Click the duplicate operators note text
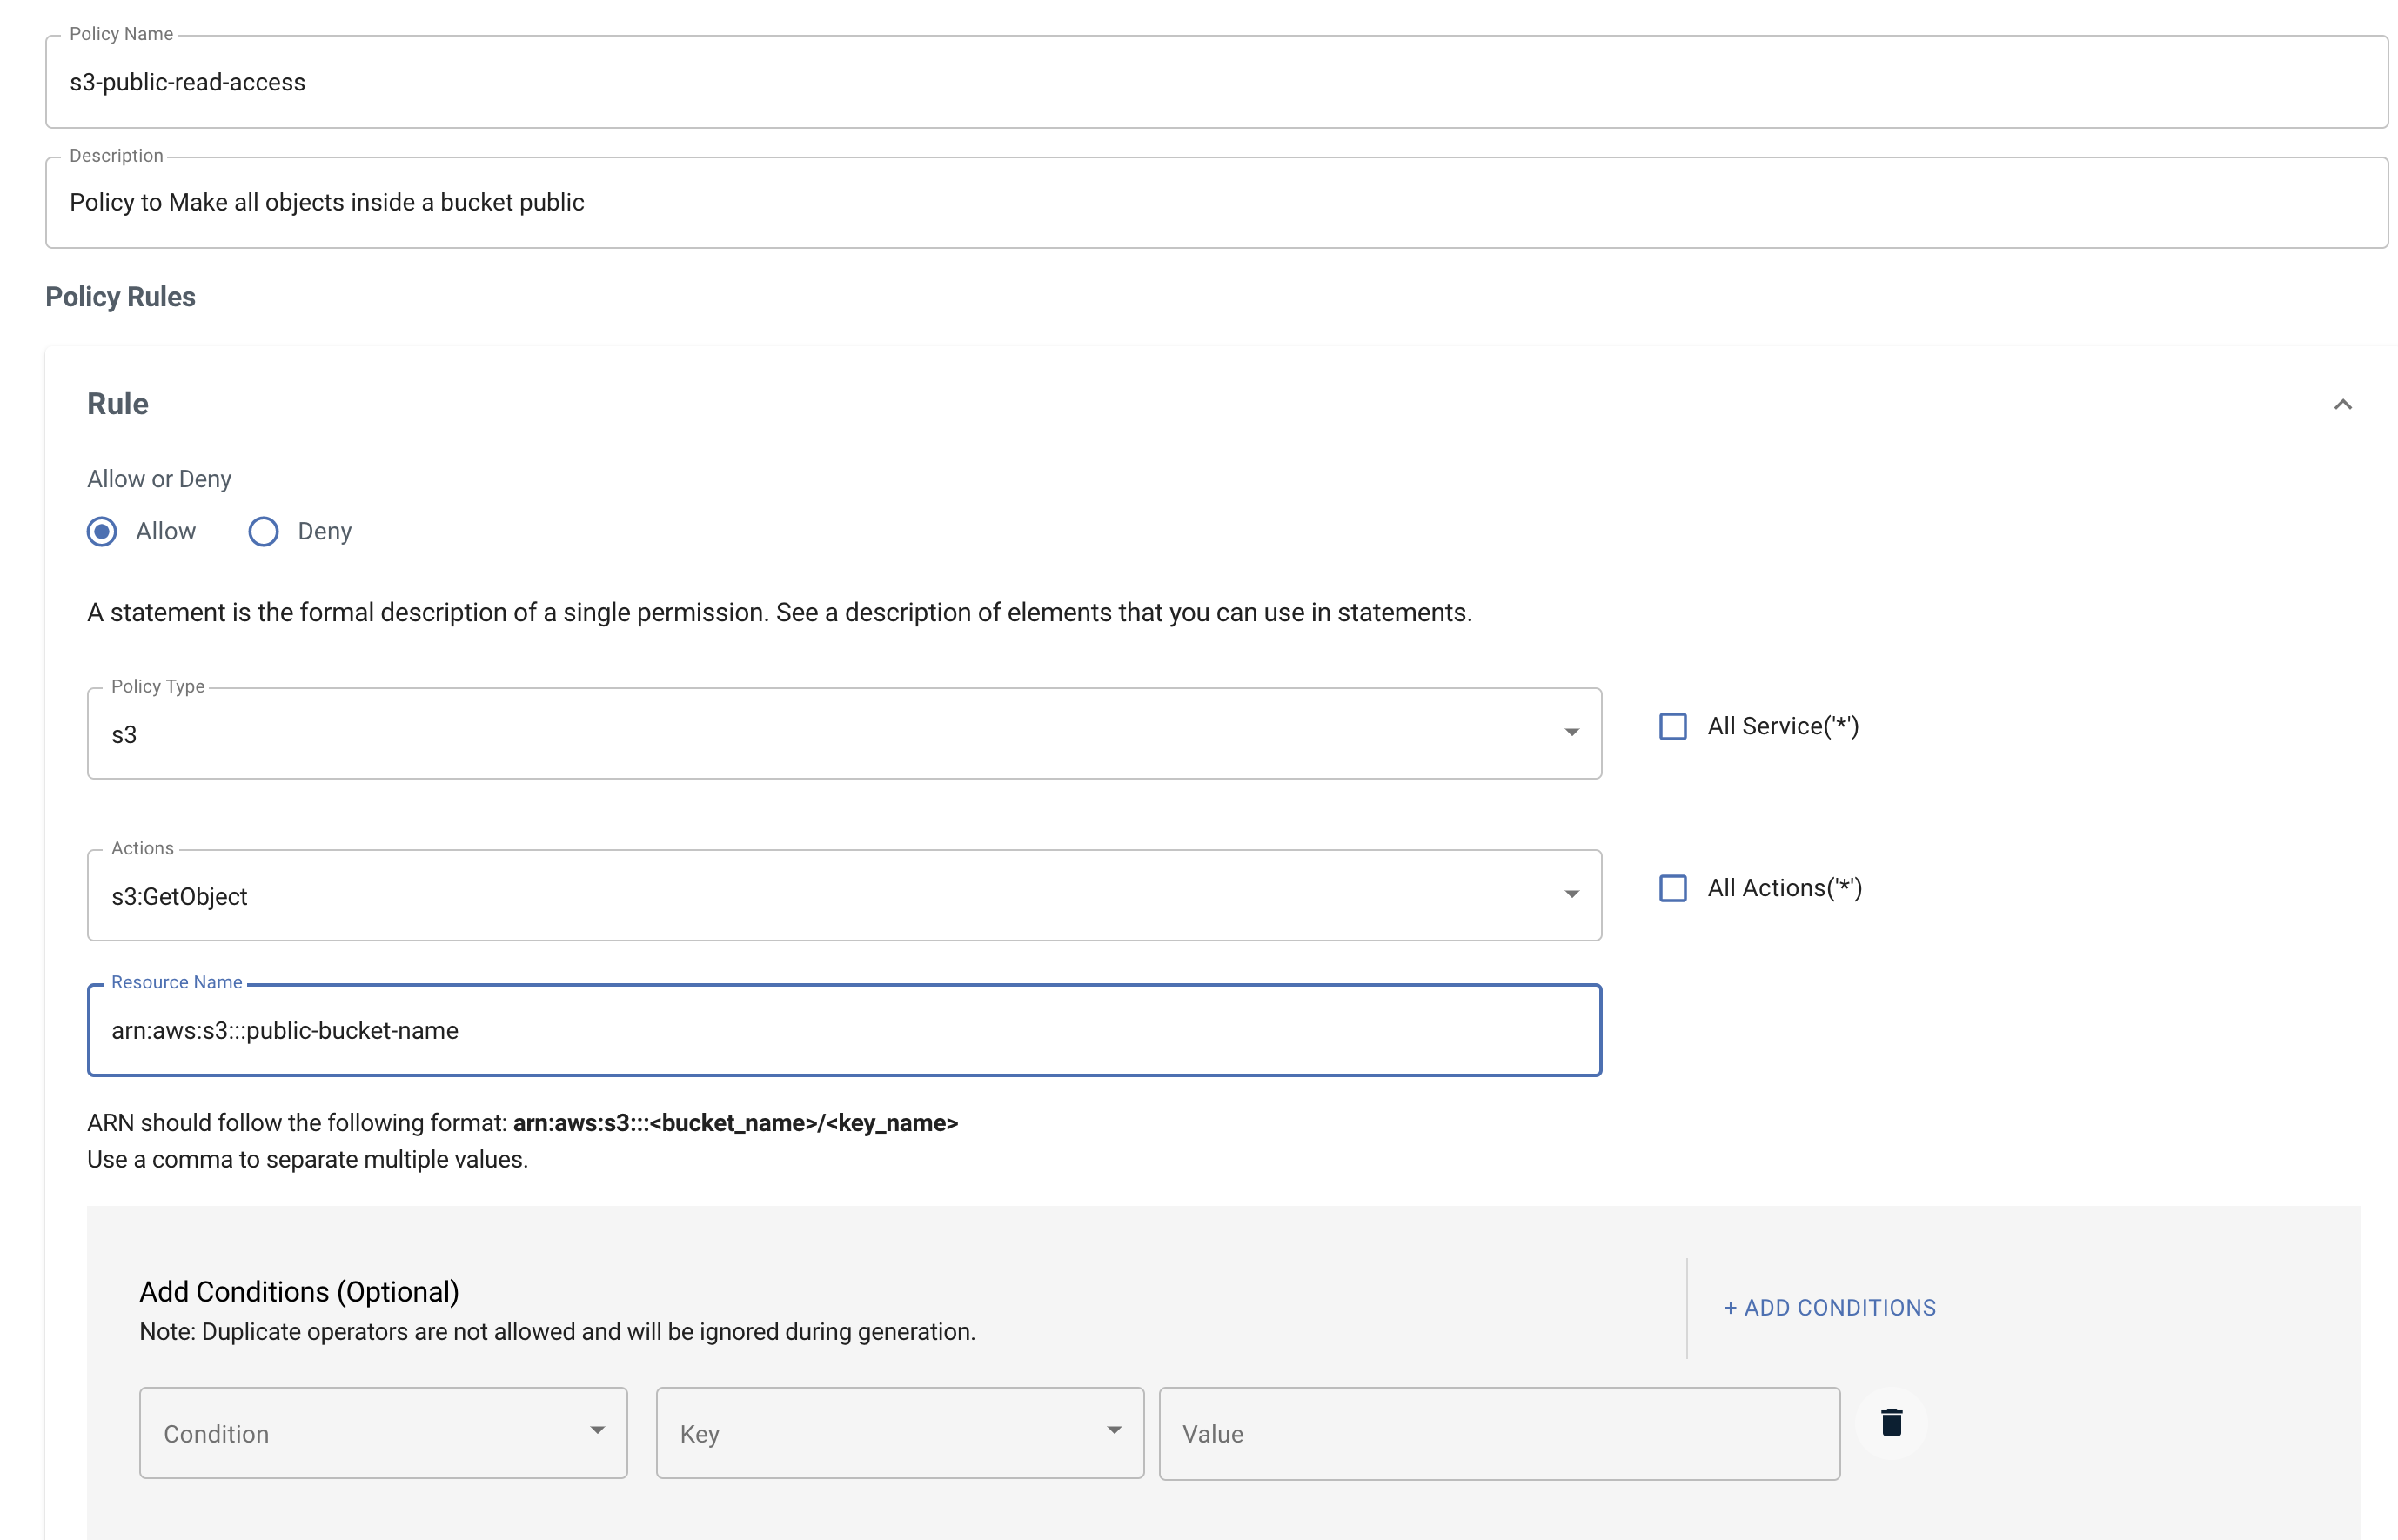Screen dimensions: 2398x1540 [557, 1332]
